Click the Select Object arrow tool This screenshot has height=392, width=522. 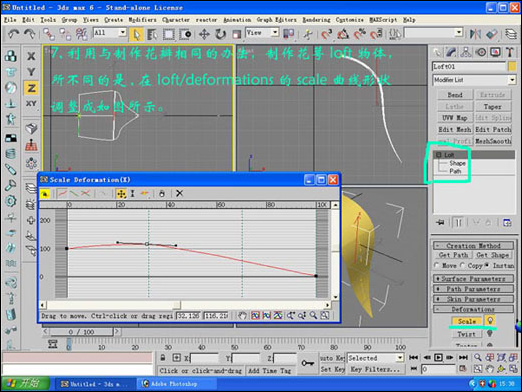pyautogui.click(x=137, y=34)
